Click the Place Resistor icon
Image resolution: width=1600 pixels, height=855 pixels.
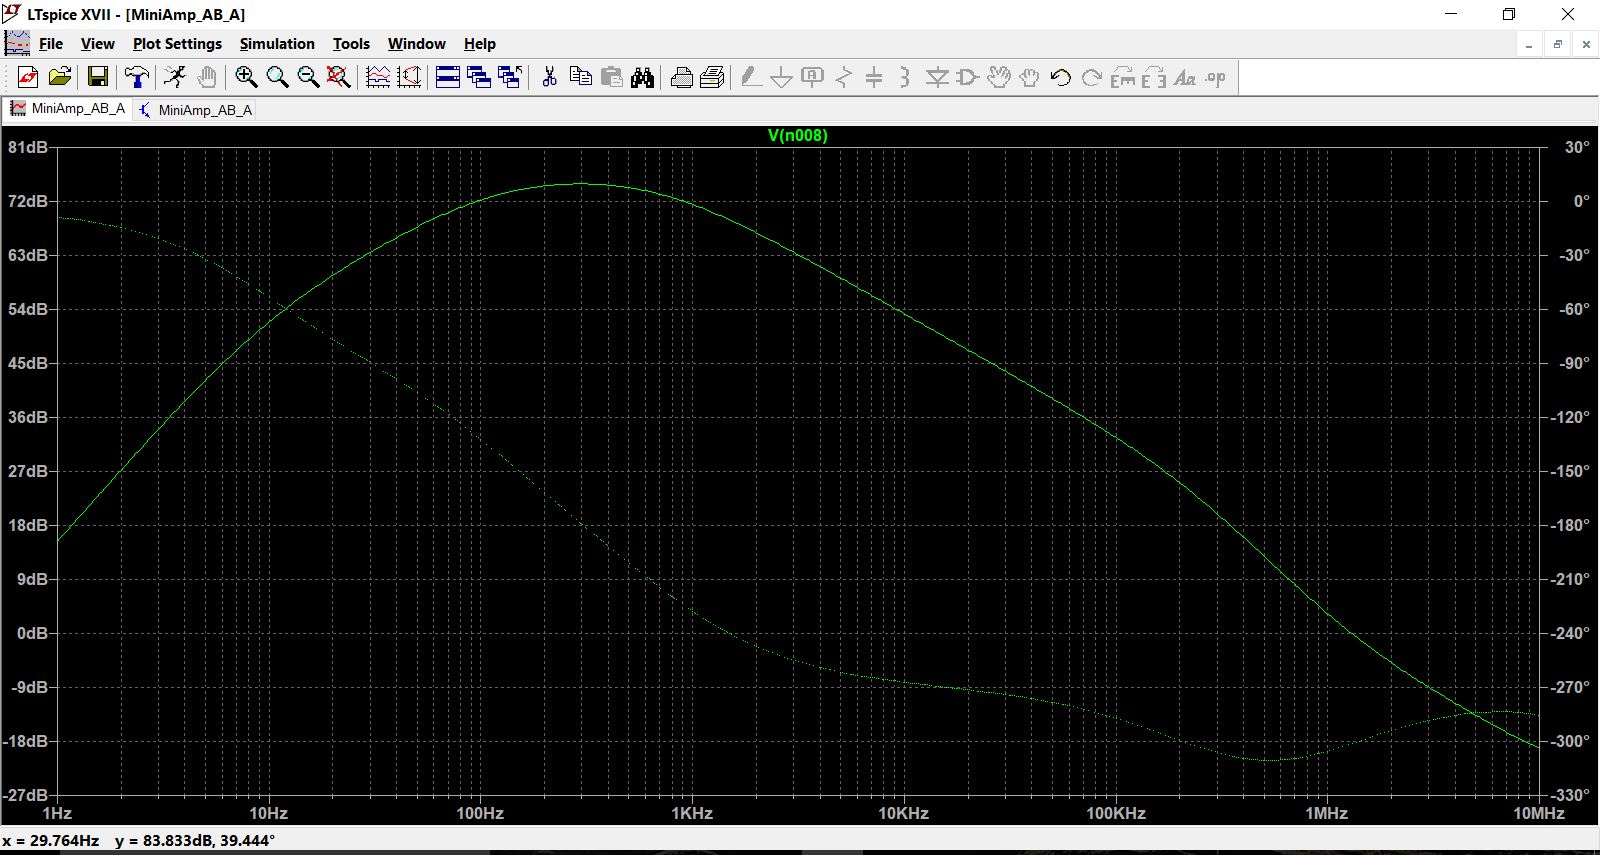click(844, 77)
